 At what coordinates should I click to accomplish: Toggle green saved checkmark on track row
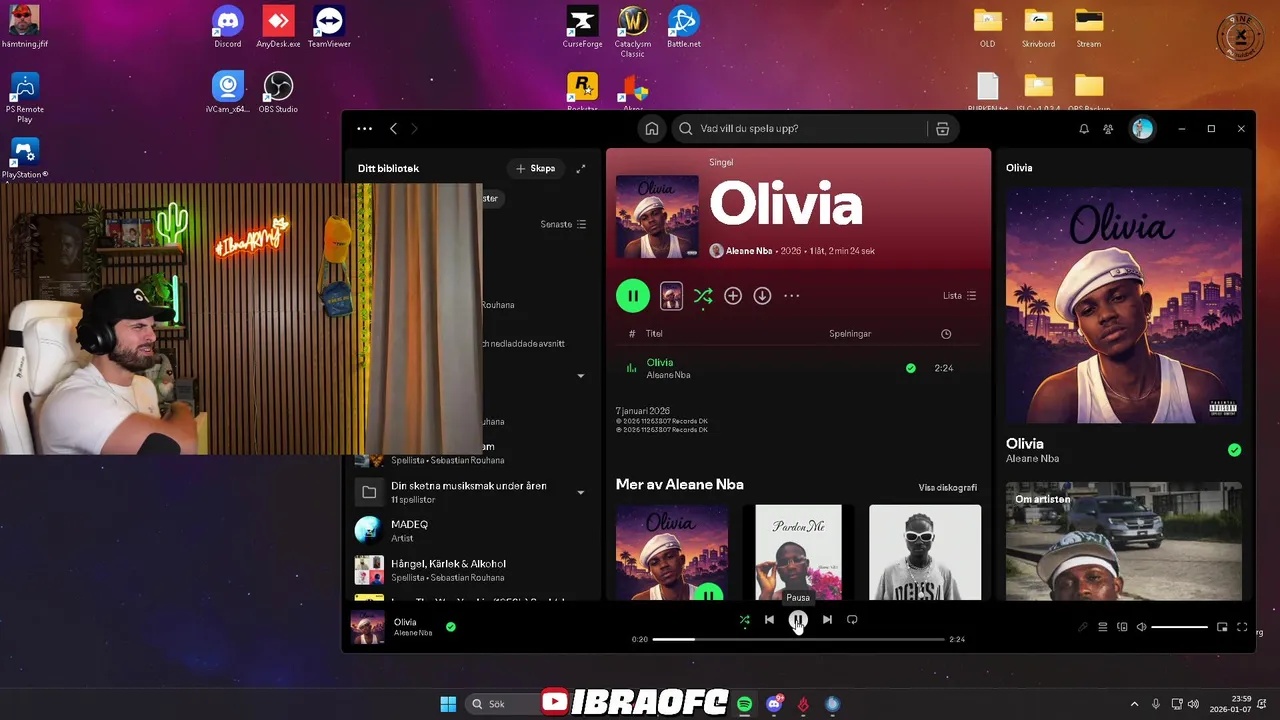coord(910,368)
